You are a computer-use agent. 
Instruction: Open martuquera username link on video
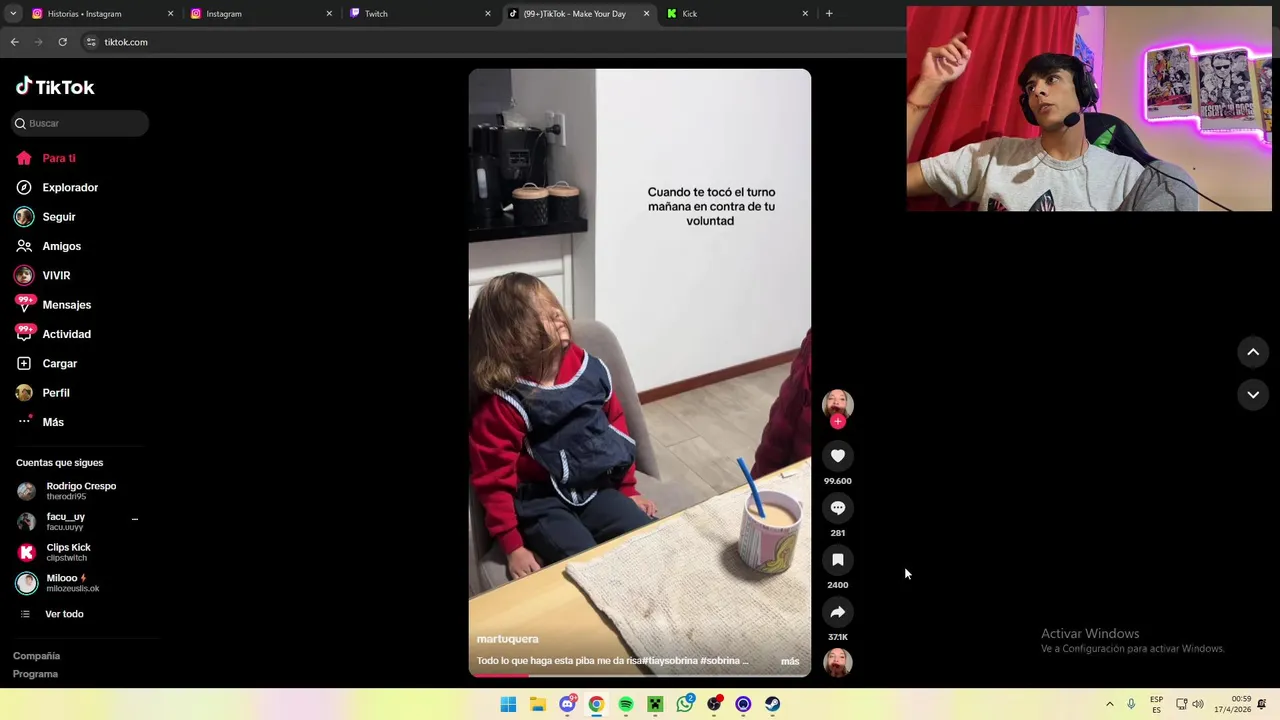coord(507,639)
